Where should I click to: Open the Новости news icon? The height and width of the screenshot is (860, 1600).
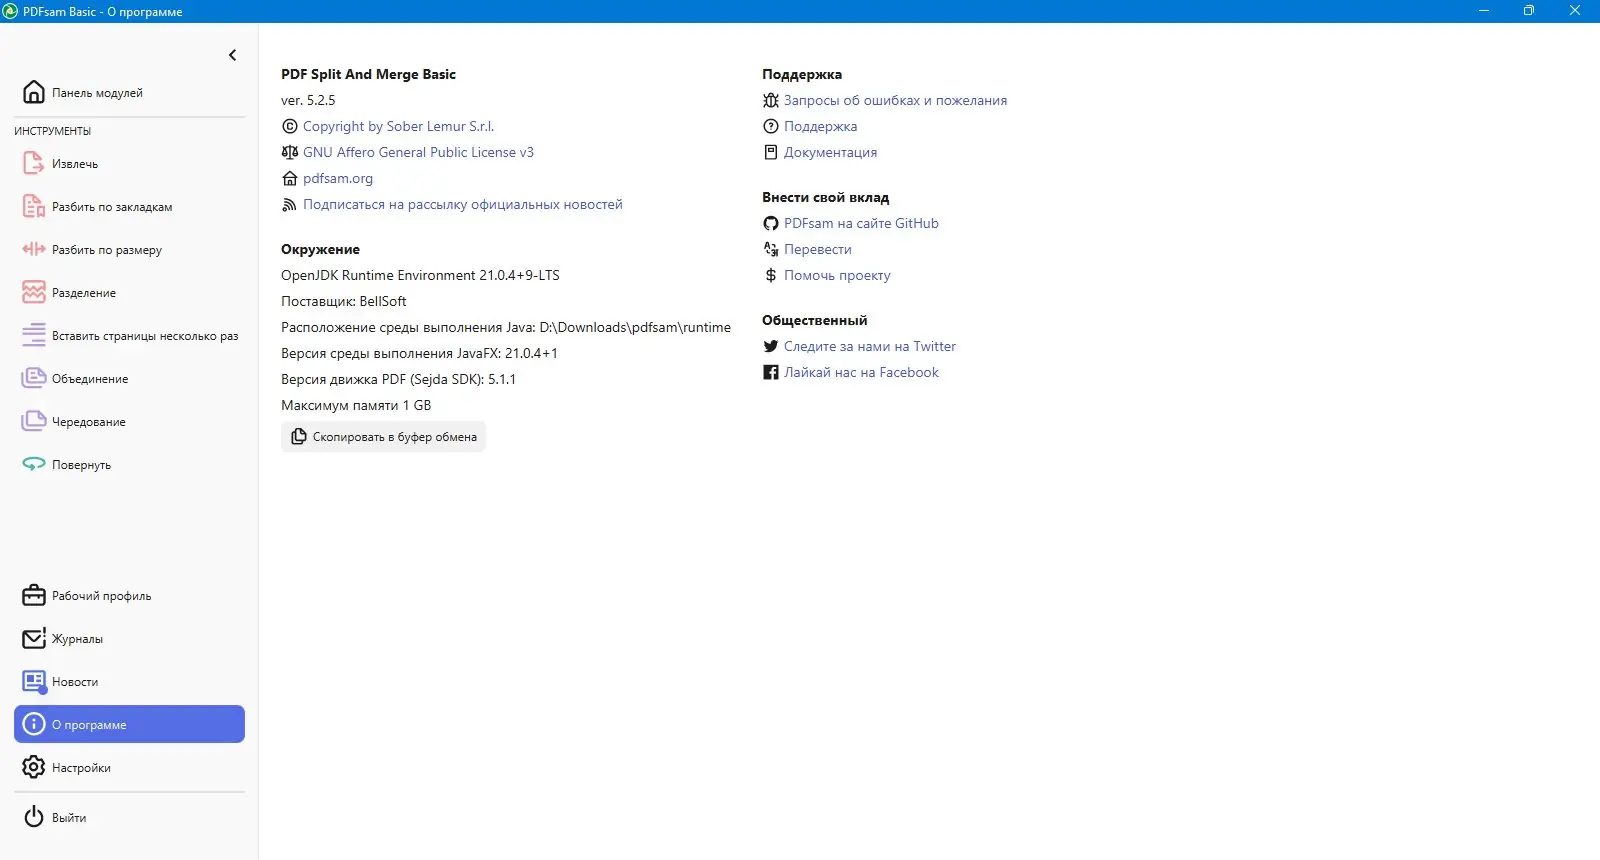[34, 681]
